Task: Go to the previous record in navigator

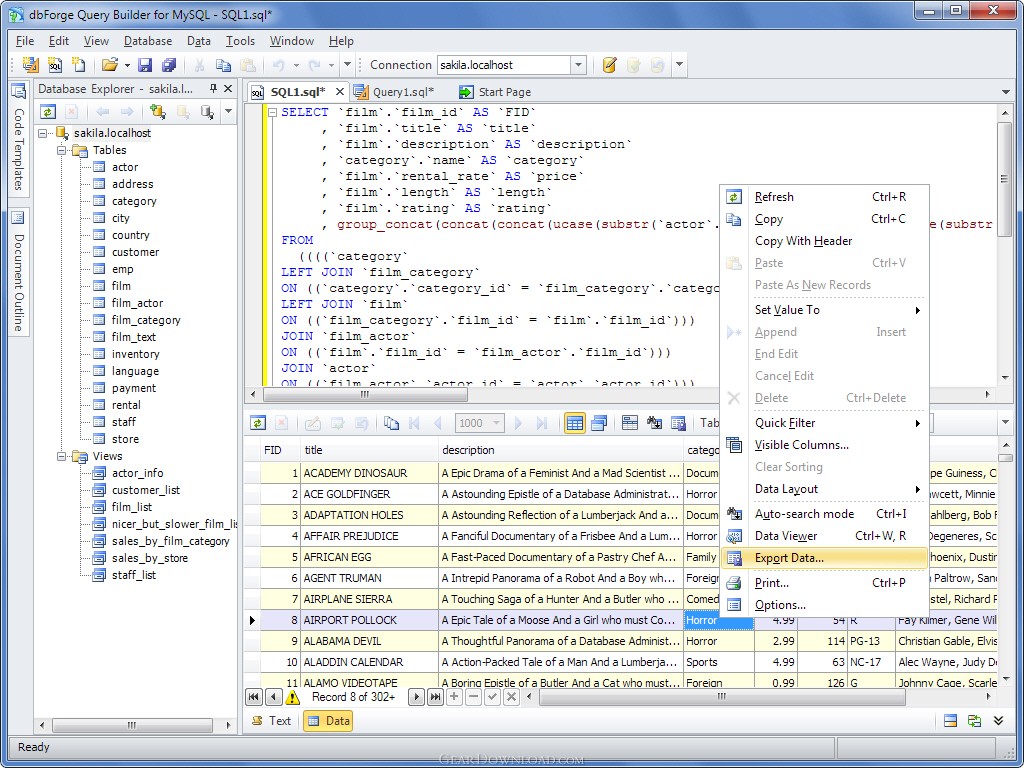Action: tap(274, 697)
